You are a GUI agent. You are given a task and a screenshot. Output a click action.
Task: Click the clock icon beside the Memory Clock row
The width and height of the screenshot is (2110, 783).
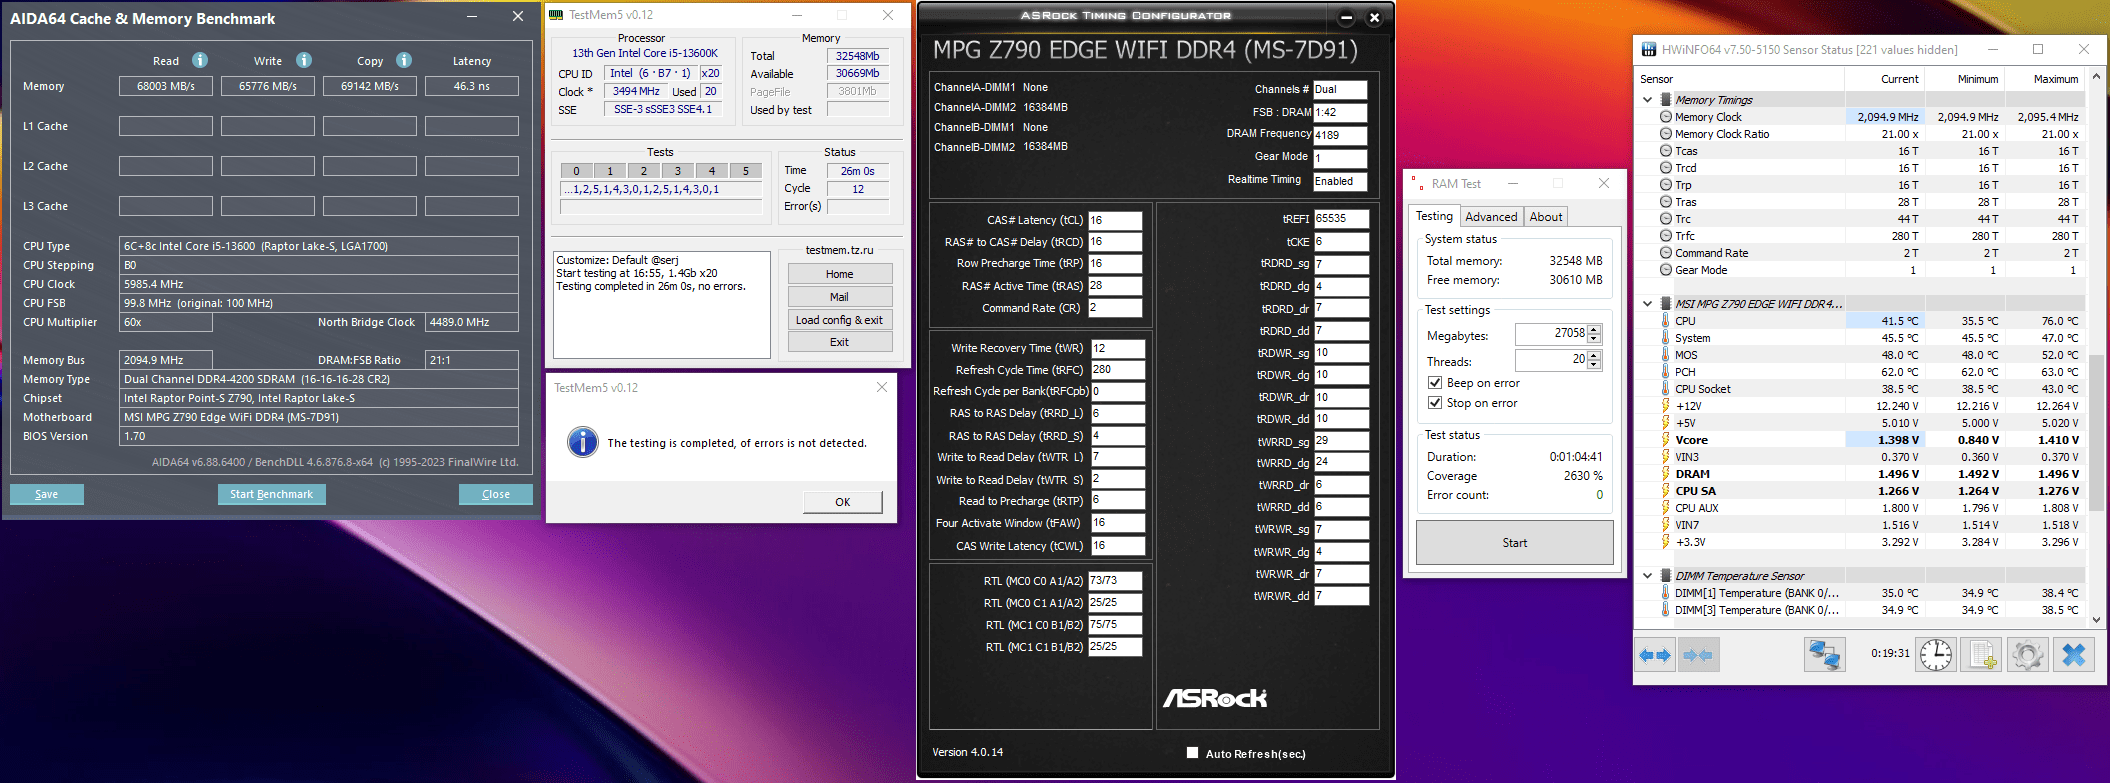(x=1665, y=117)
